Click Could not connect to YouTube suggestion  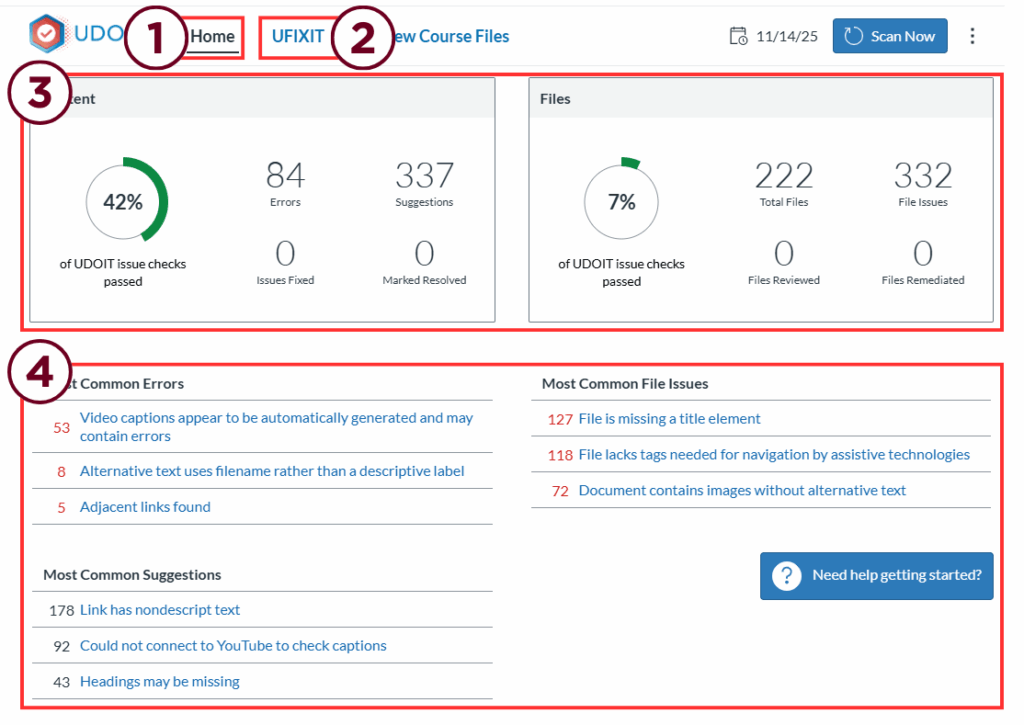click(x=233, y=646)
